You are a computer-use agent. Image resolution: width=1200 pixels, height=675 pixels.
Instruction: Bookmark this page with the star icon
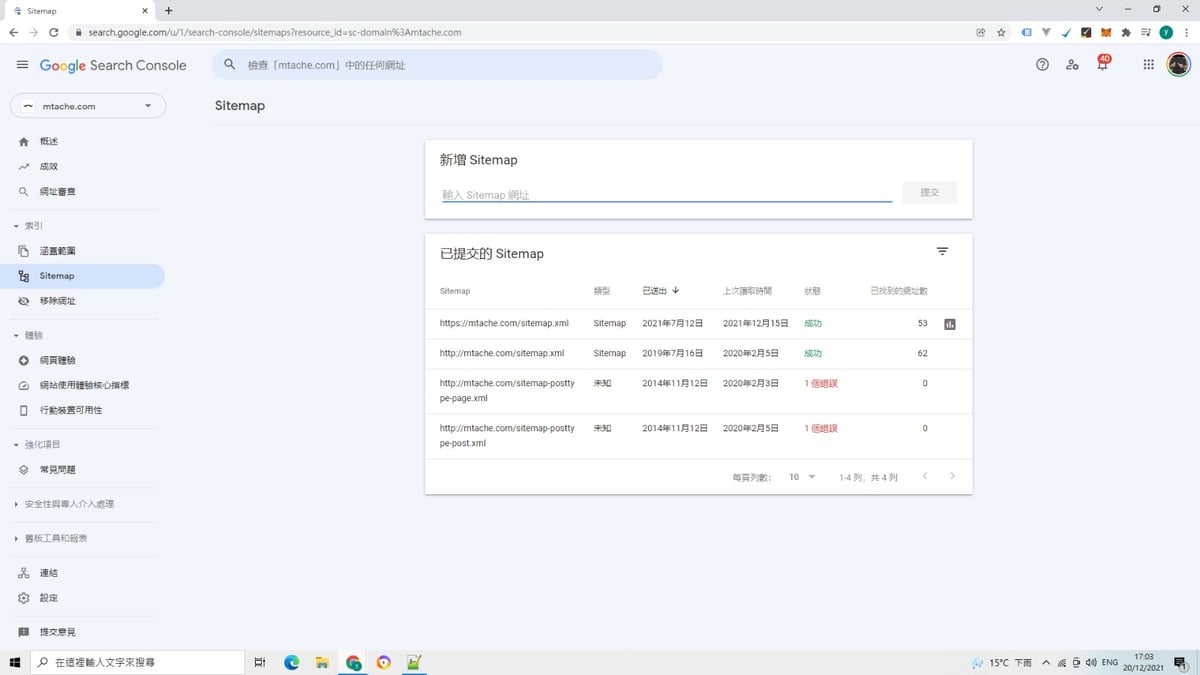click(x=1001, y=32)
